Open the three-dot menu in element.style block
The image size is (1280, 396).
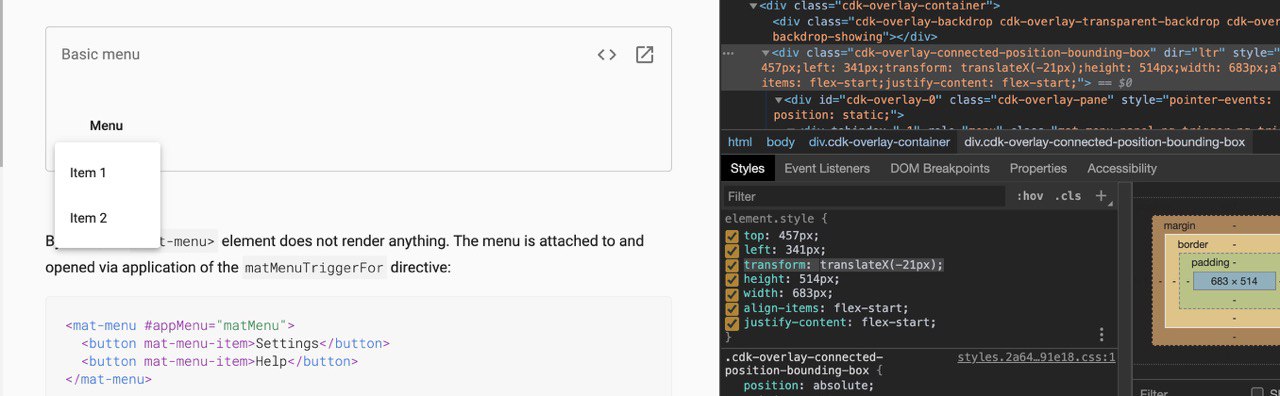(x=1101, y=335)
